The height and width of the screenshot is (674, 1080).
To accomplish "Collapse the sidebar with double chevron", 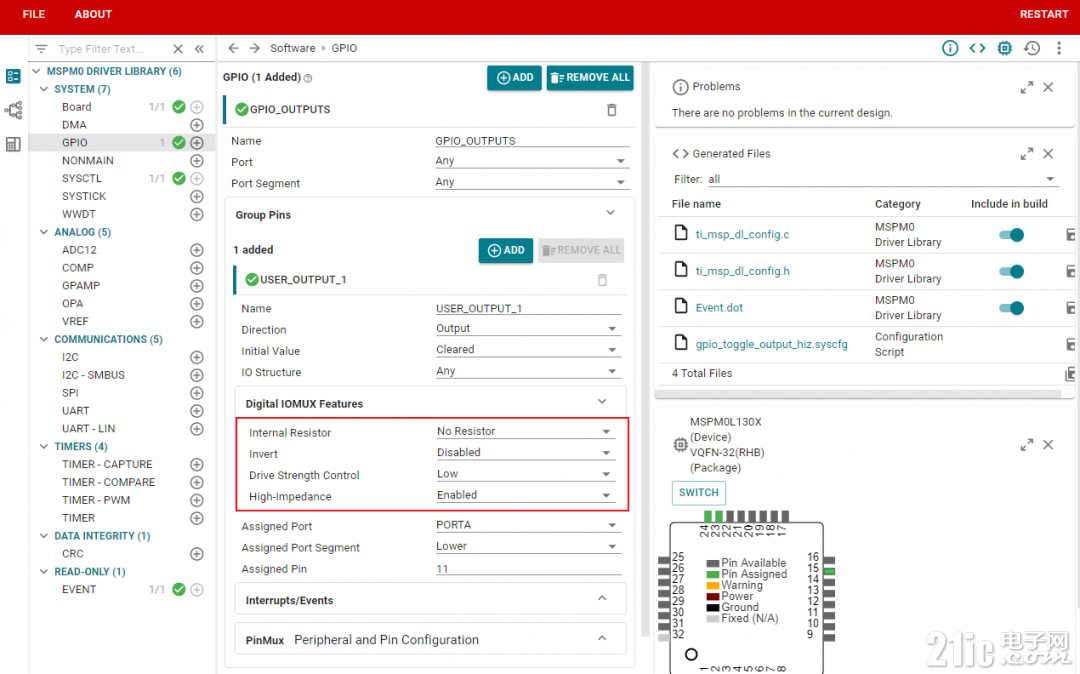I will click(199, 49).
